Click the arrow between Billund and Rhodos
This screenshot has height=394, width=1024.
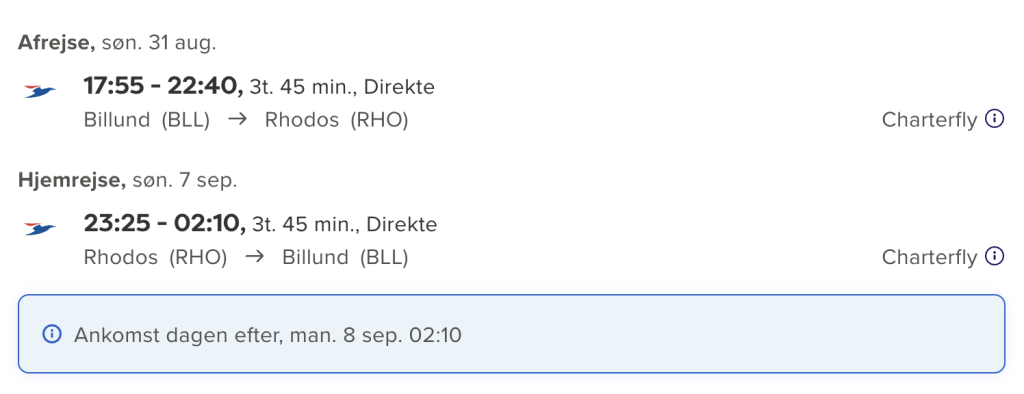click(238, 120)
